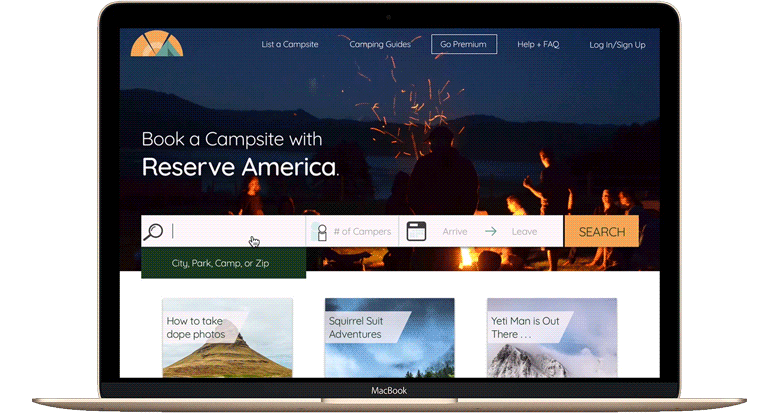Click the location search text field
This screenshot has height=415, width=780.
point(223,231)
